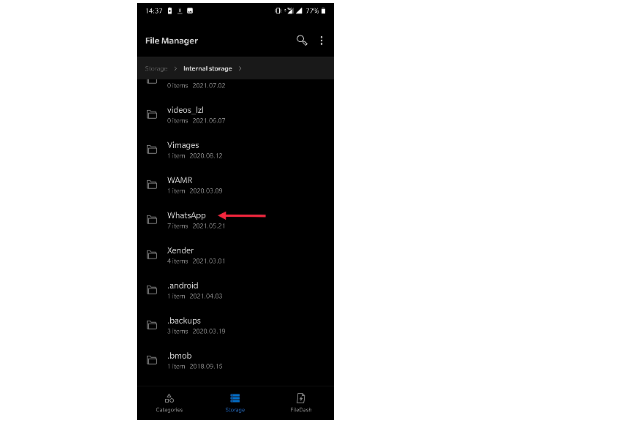Image resolution: width=640 pixels, height=425 pixels.
Task: Open the .android folder name
Action: pos(182,285)
